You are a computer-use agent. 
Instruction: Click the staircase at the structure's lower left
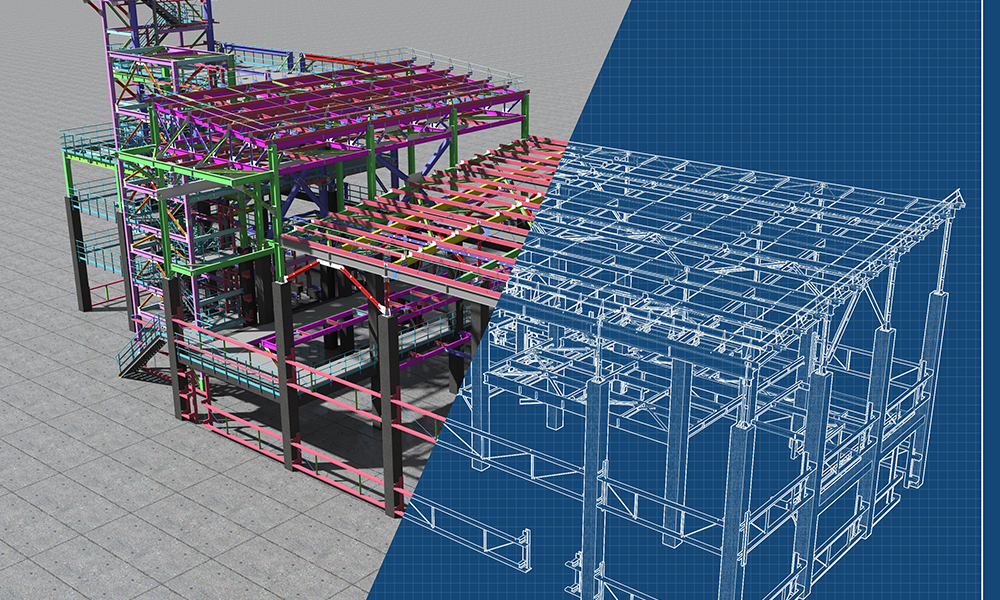140,355
